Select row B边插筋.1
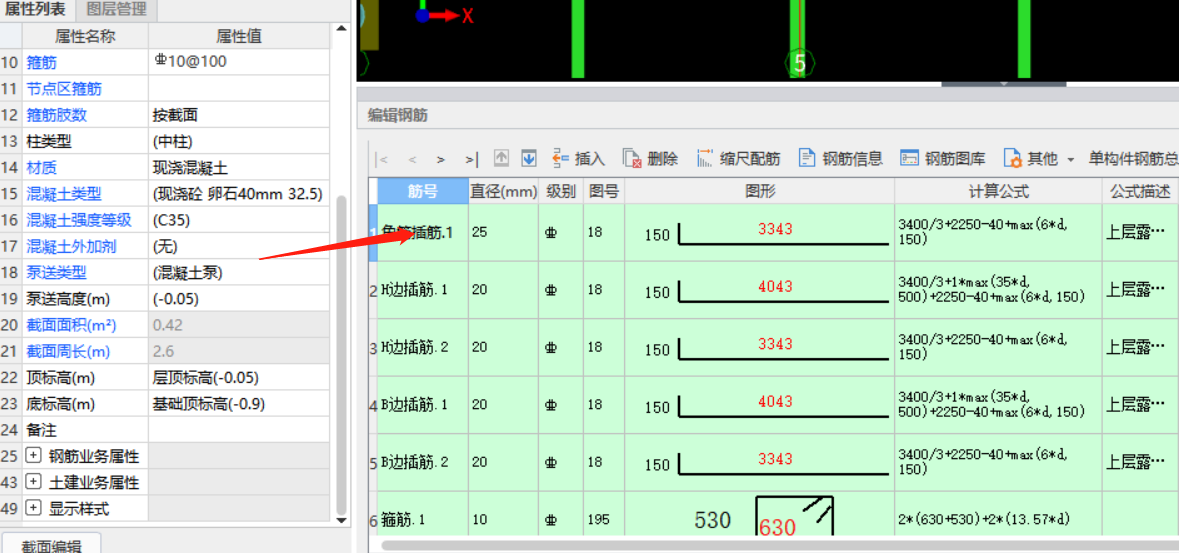The height and width of the screenshot is (553, 1179). click(x=423, y=405)
